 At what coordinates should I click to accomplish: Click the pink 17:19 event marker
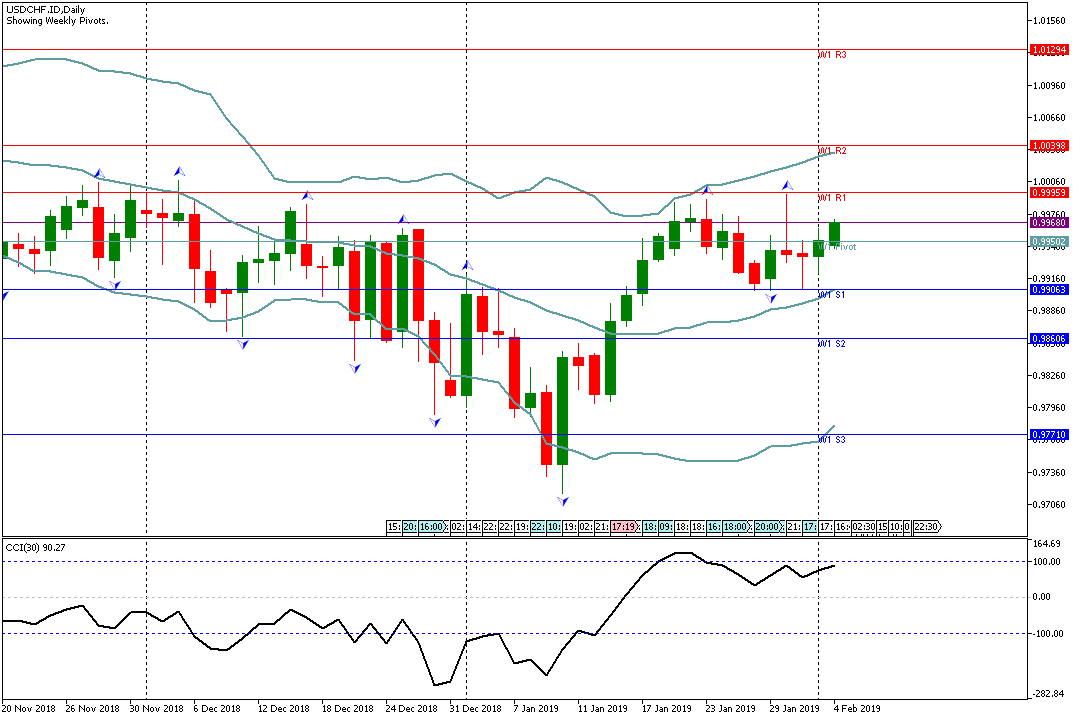tap(623, 527)
